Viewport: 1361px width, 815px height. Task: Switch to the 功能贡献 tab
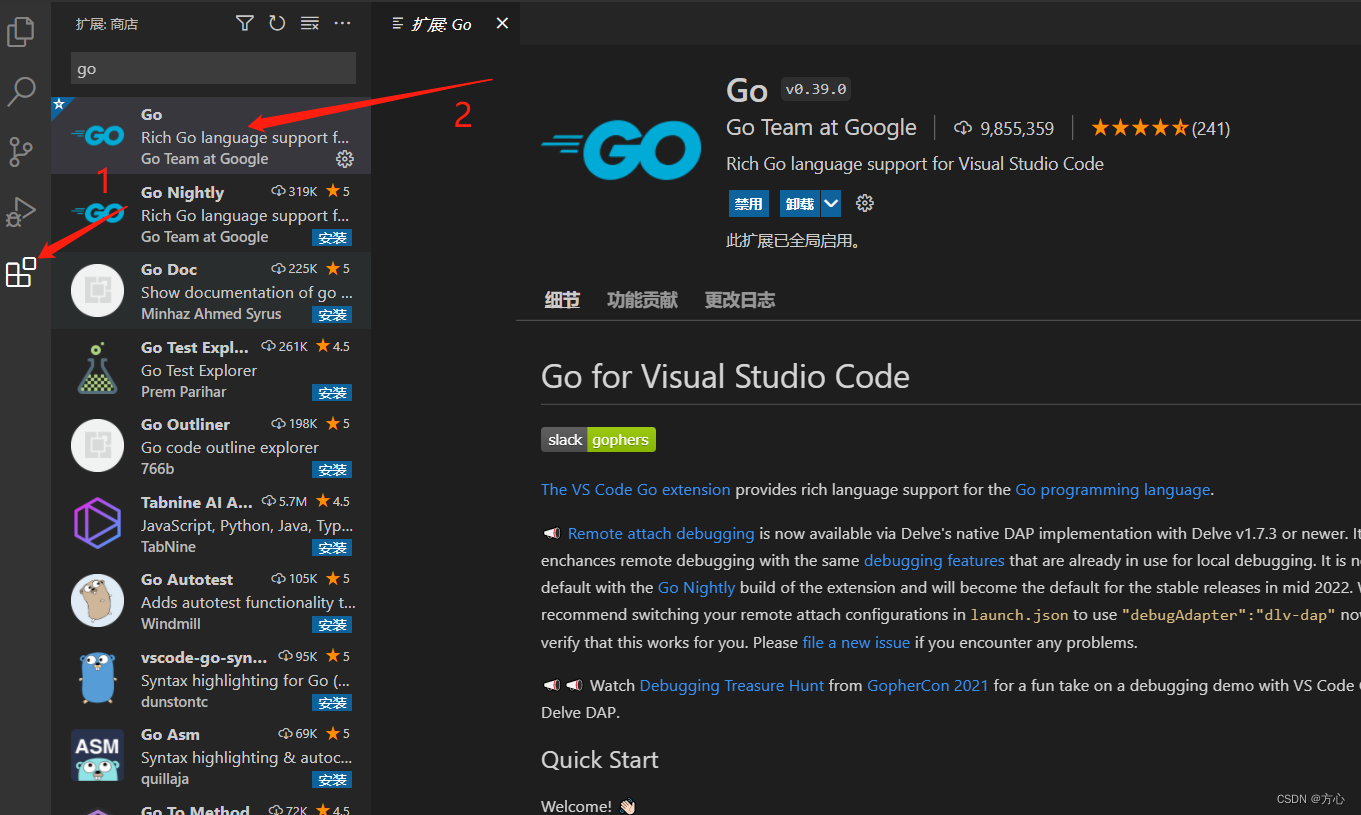point(642,300)
